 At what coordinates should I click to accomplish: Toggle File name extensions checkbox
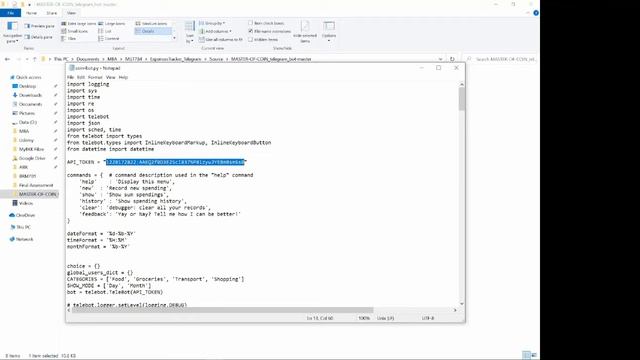click(x=269, y=31)
